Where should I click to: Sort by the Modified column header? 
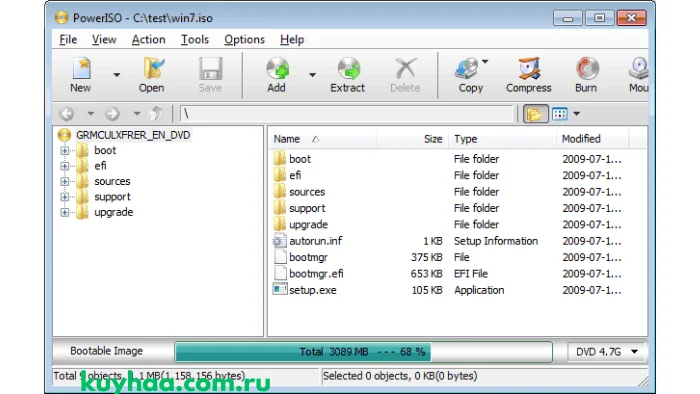pyautogui.click(x=593, y=139)
